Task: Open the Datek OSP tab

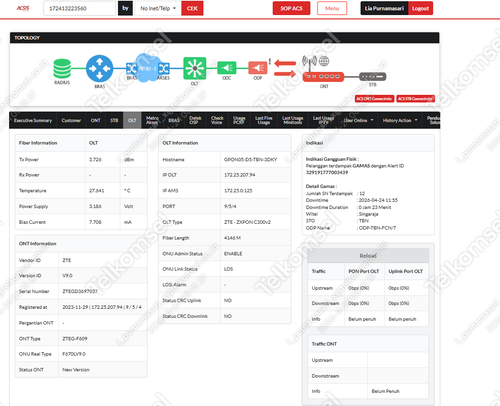Action: (x=195, y=120)
